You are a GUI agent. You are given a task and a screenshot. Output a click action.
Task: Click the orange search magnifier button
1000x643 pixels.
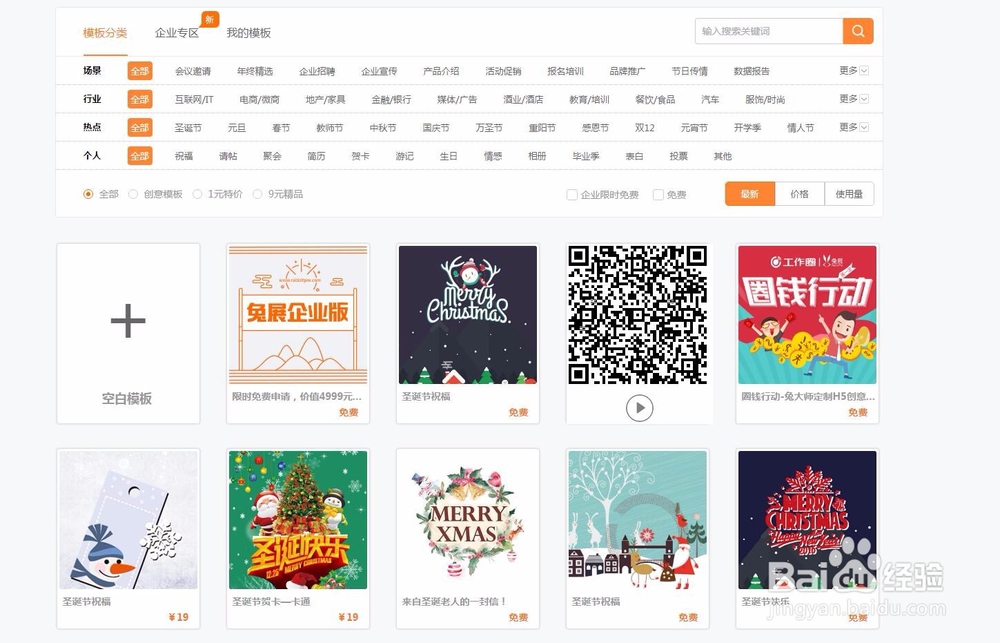pyautogui.click(x=858, y=31)
